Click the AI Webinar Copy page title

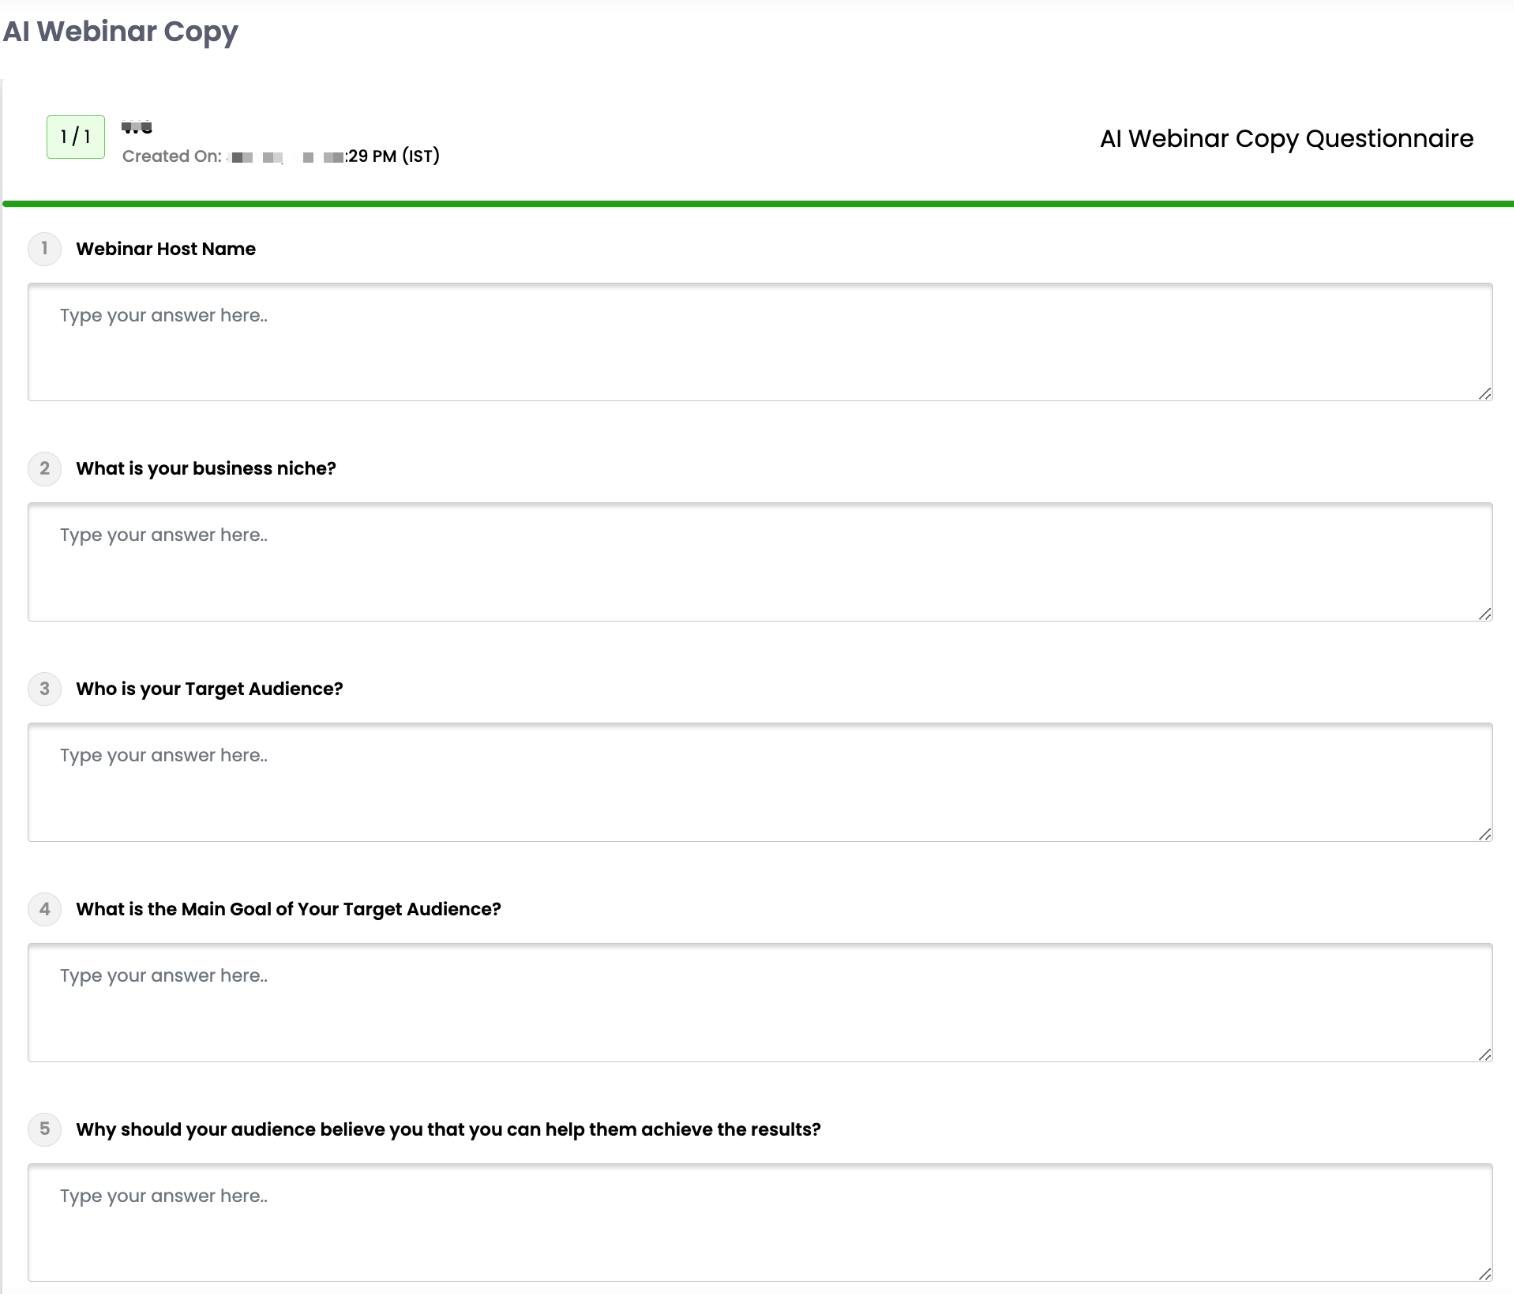pyautogui.click(x=122, y=31)
